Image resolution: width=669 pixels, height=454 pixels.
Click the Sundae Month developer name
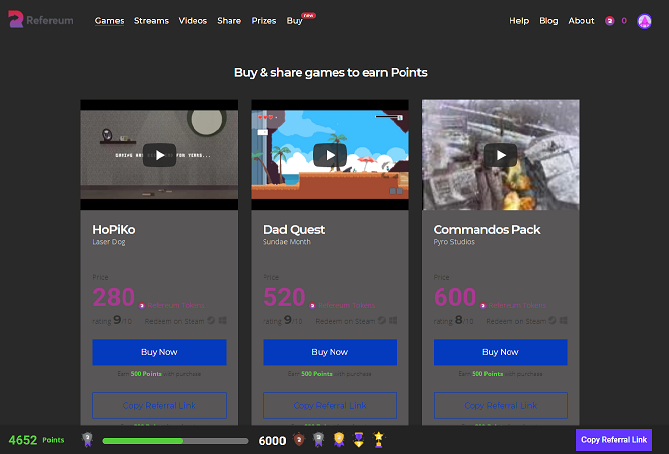[287, 242]
